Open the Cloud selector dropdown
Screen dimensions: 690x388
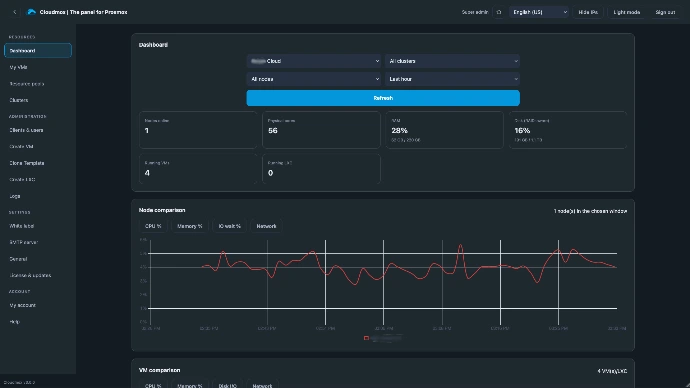coord(314,61)
